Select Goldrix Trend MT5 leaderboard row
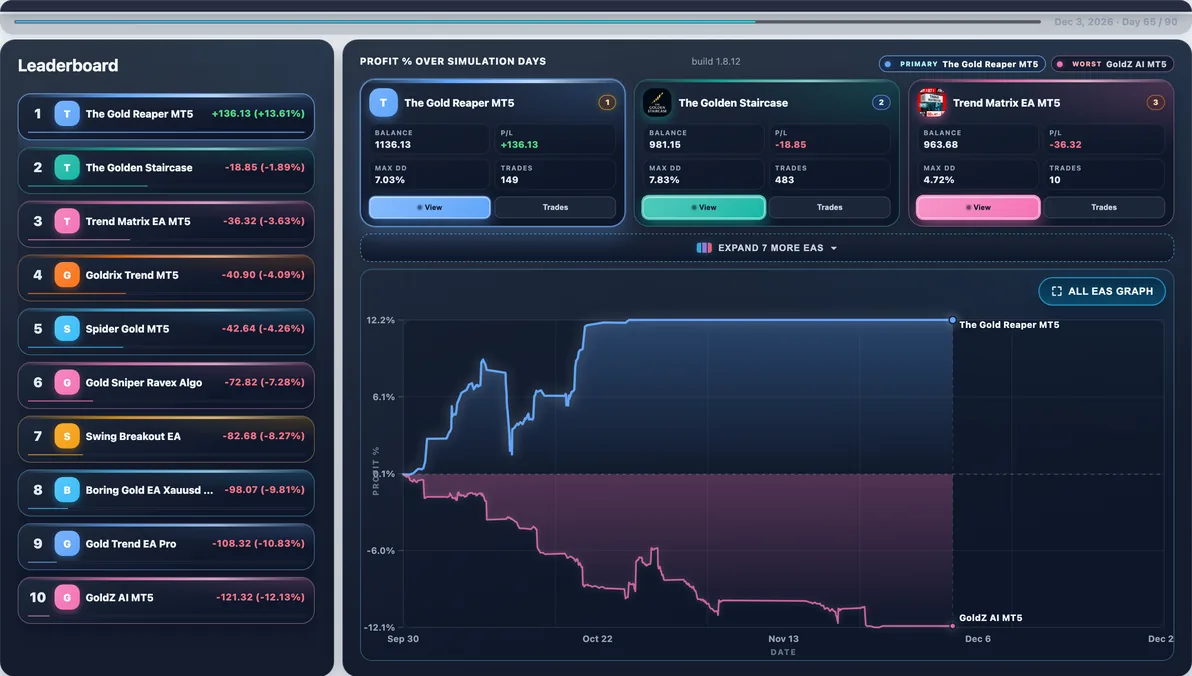 click(x=166, y=278)
